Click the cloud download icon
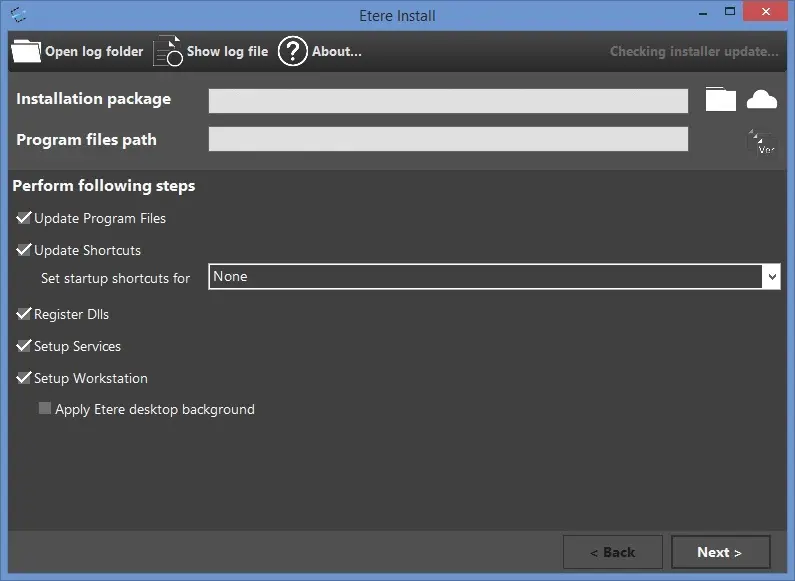795x581 pixels. coord(762,99)
